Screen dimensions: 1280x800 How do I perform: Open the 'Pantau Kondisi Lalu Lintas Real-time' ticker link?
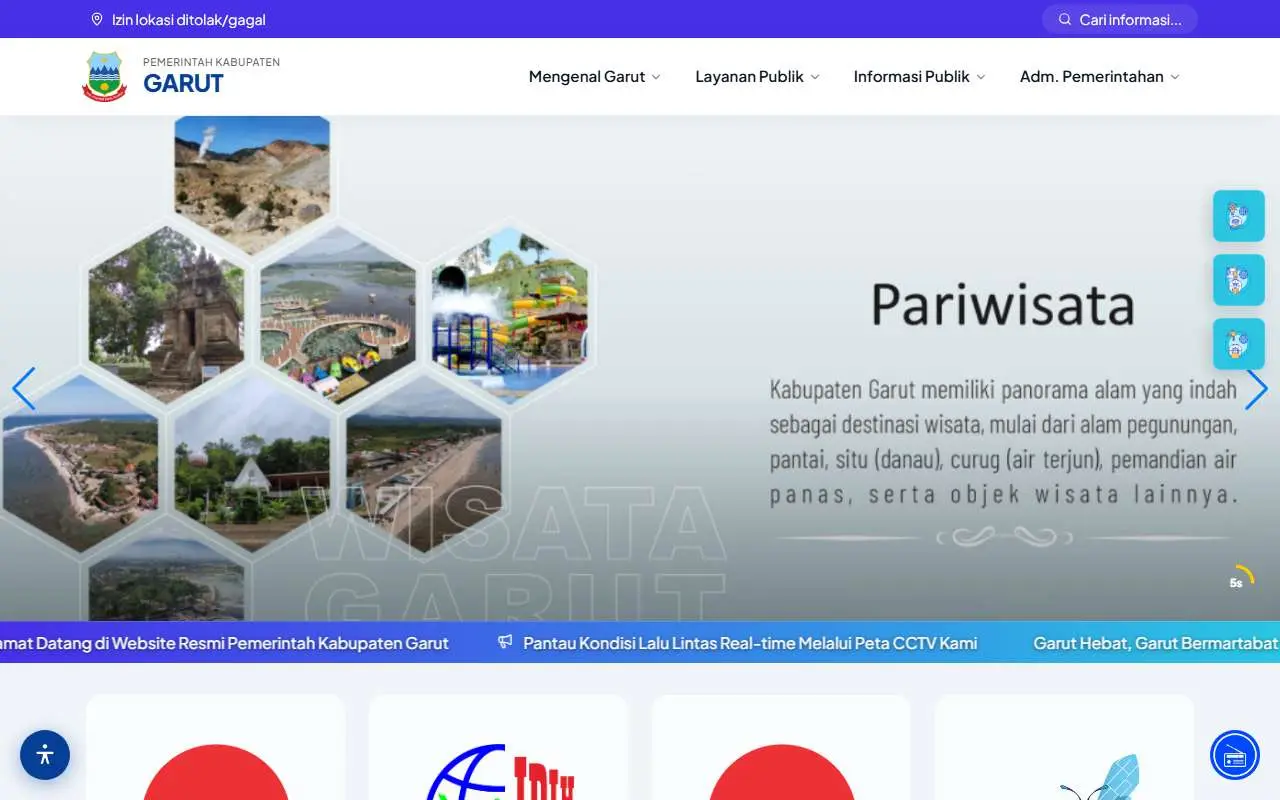tap(750, 643)
